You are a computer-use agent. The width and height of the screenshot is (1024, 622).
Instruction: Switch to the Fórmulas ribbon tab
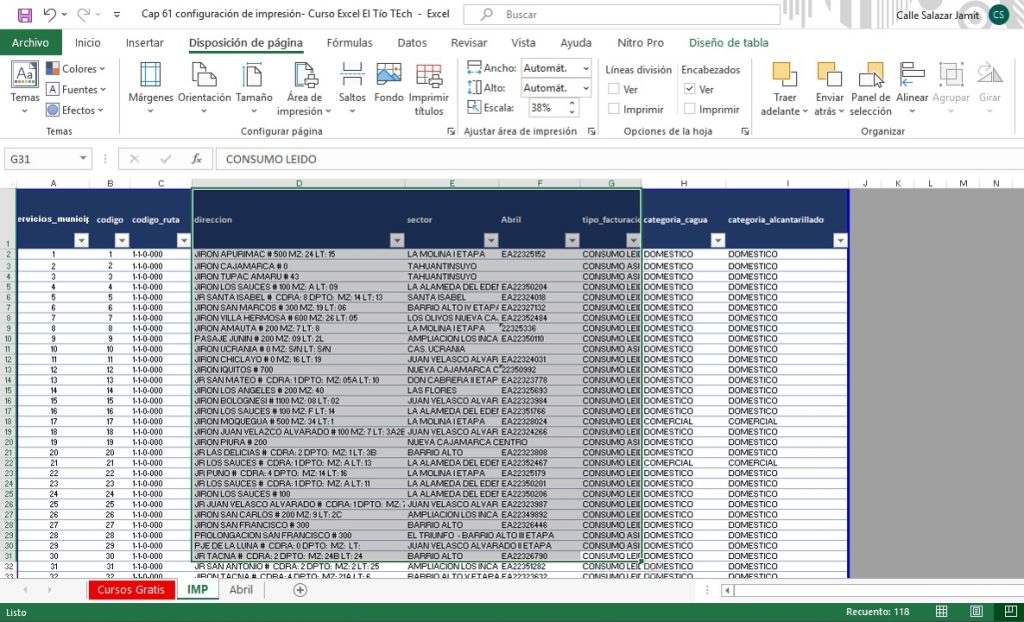pos(349,43)
